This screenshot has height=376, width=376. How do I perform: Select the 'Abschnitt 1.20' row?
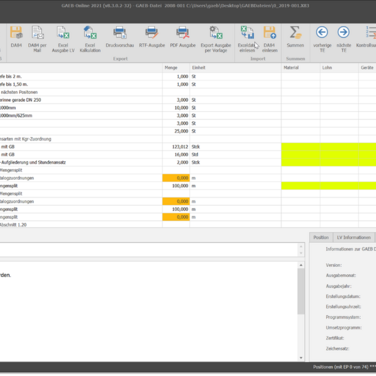point(188,225)
